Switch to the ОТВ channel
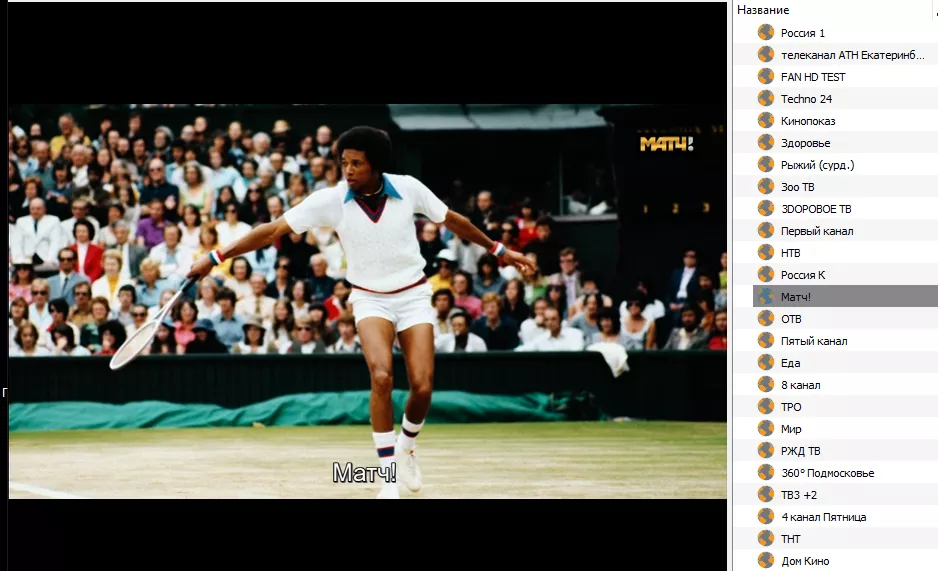 coord(791,319)
